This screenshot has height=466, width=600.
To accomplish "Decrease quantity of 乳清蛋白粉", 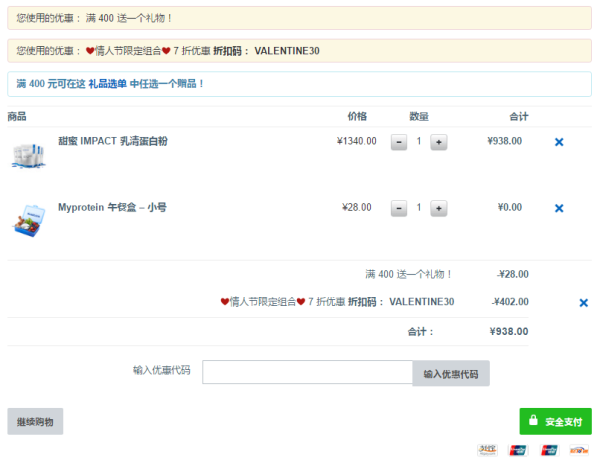I will [398, 142].
